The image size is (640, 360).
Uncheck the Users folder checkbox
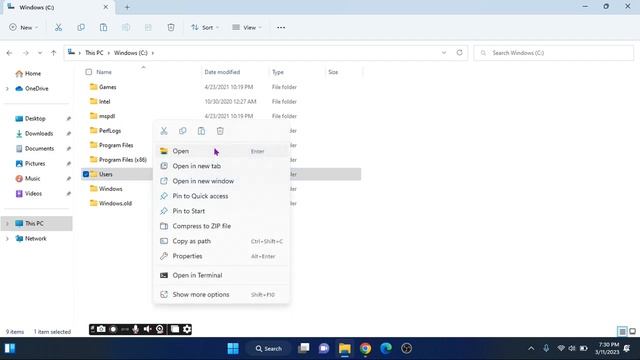86,174
